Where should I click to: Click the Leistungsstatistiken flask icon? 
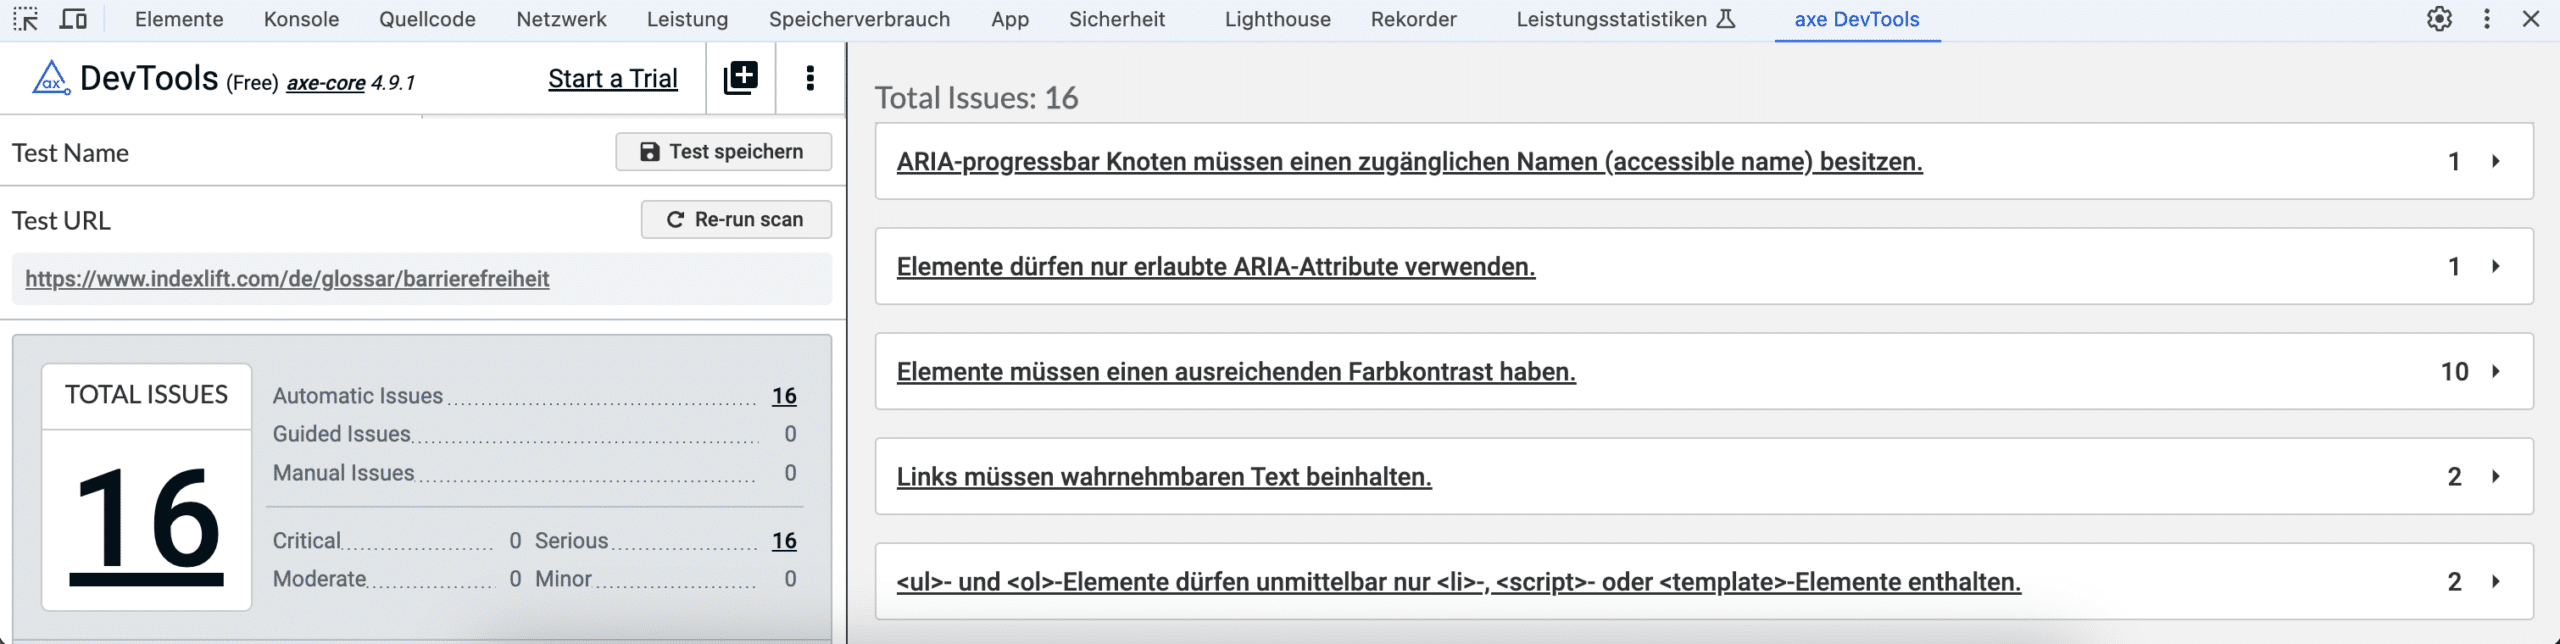[x=1726, y=19]
